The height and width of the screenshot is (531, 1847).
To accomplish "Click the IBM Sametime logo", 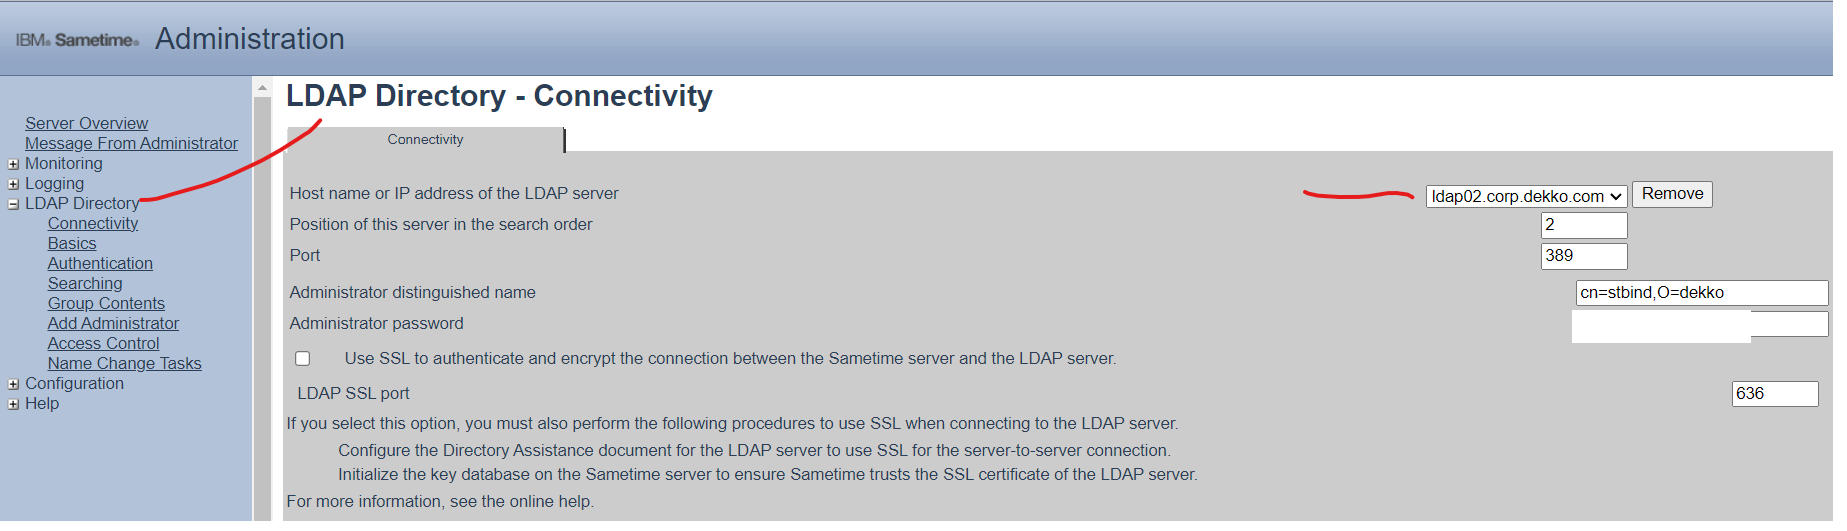I will click(77, 40).
